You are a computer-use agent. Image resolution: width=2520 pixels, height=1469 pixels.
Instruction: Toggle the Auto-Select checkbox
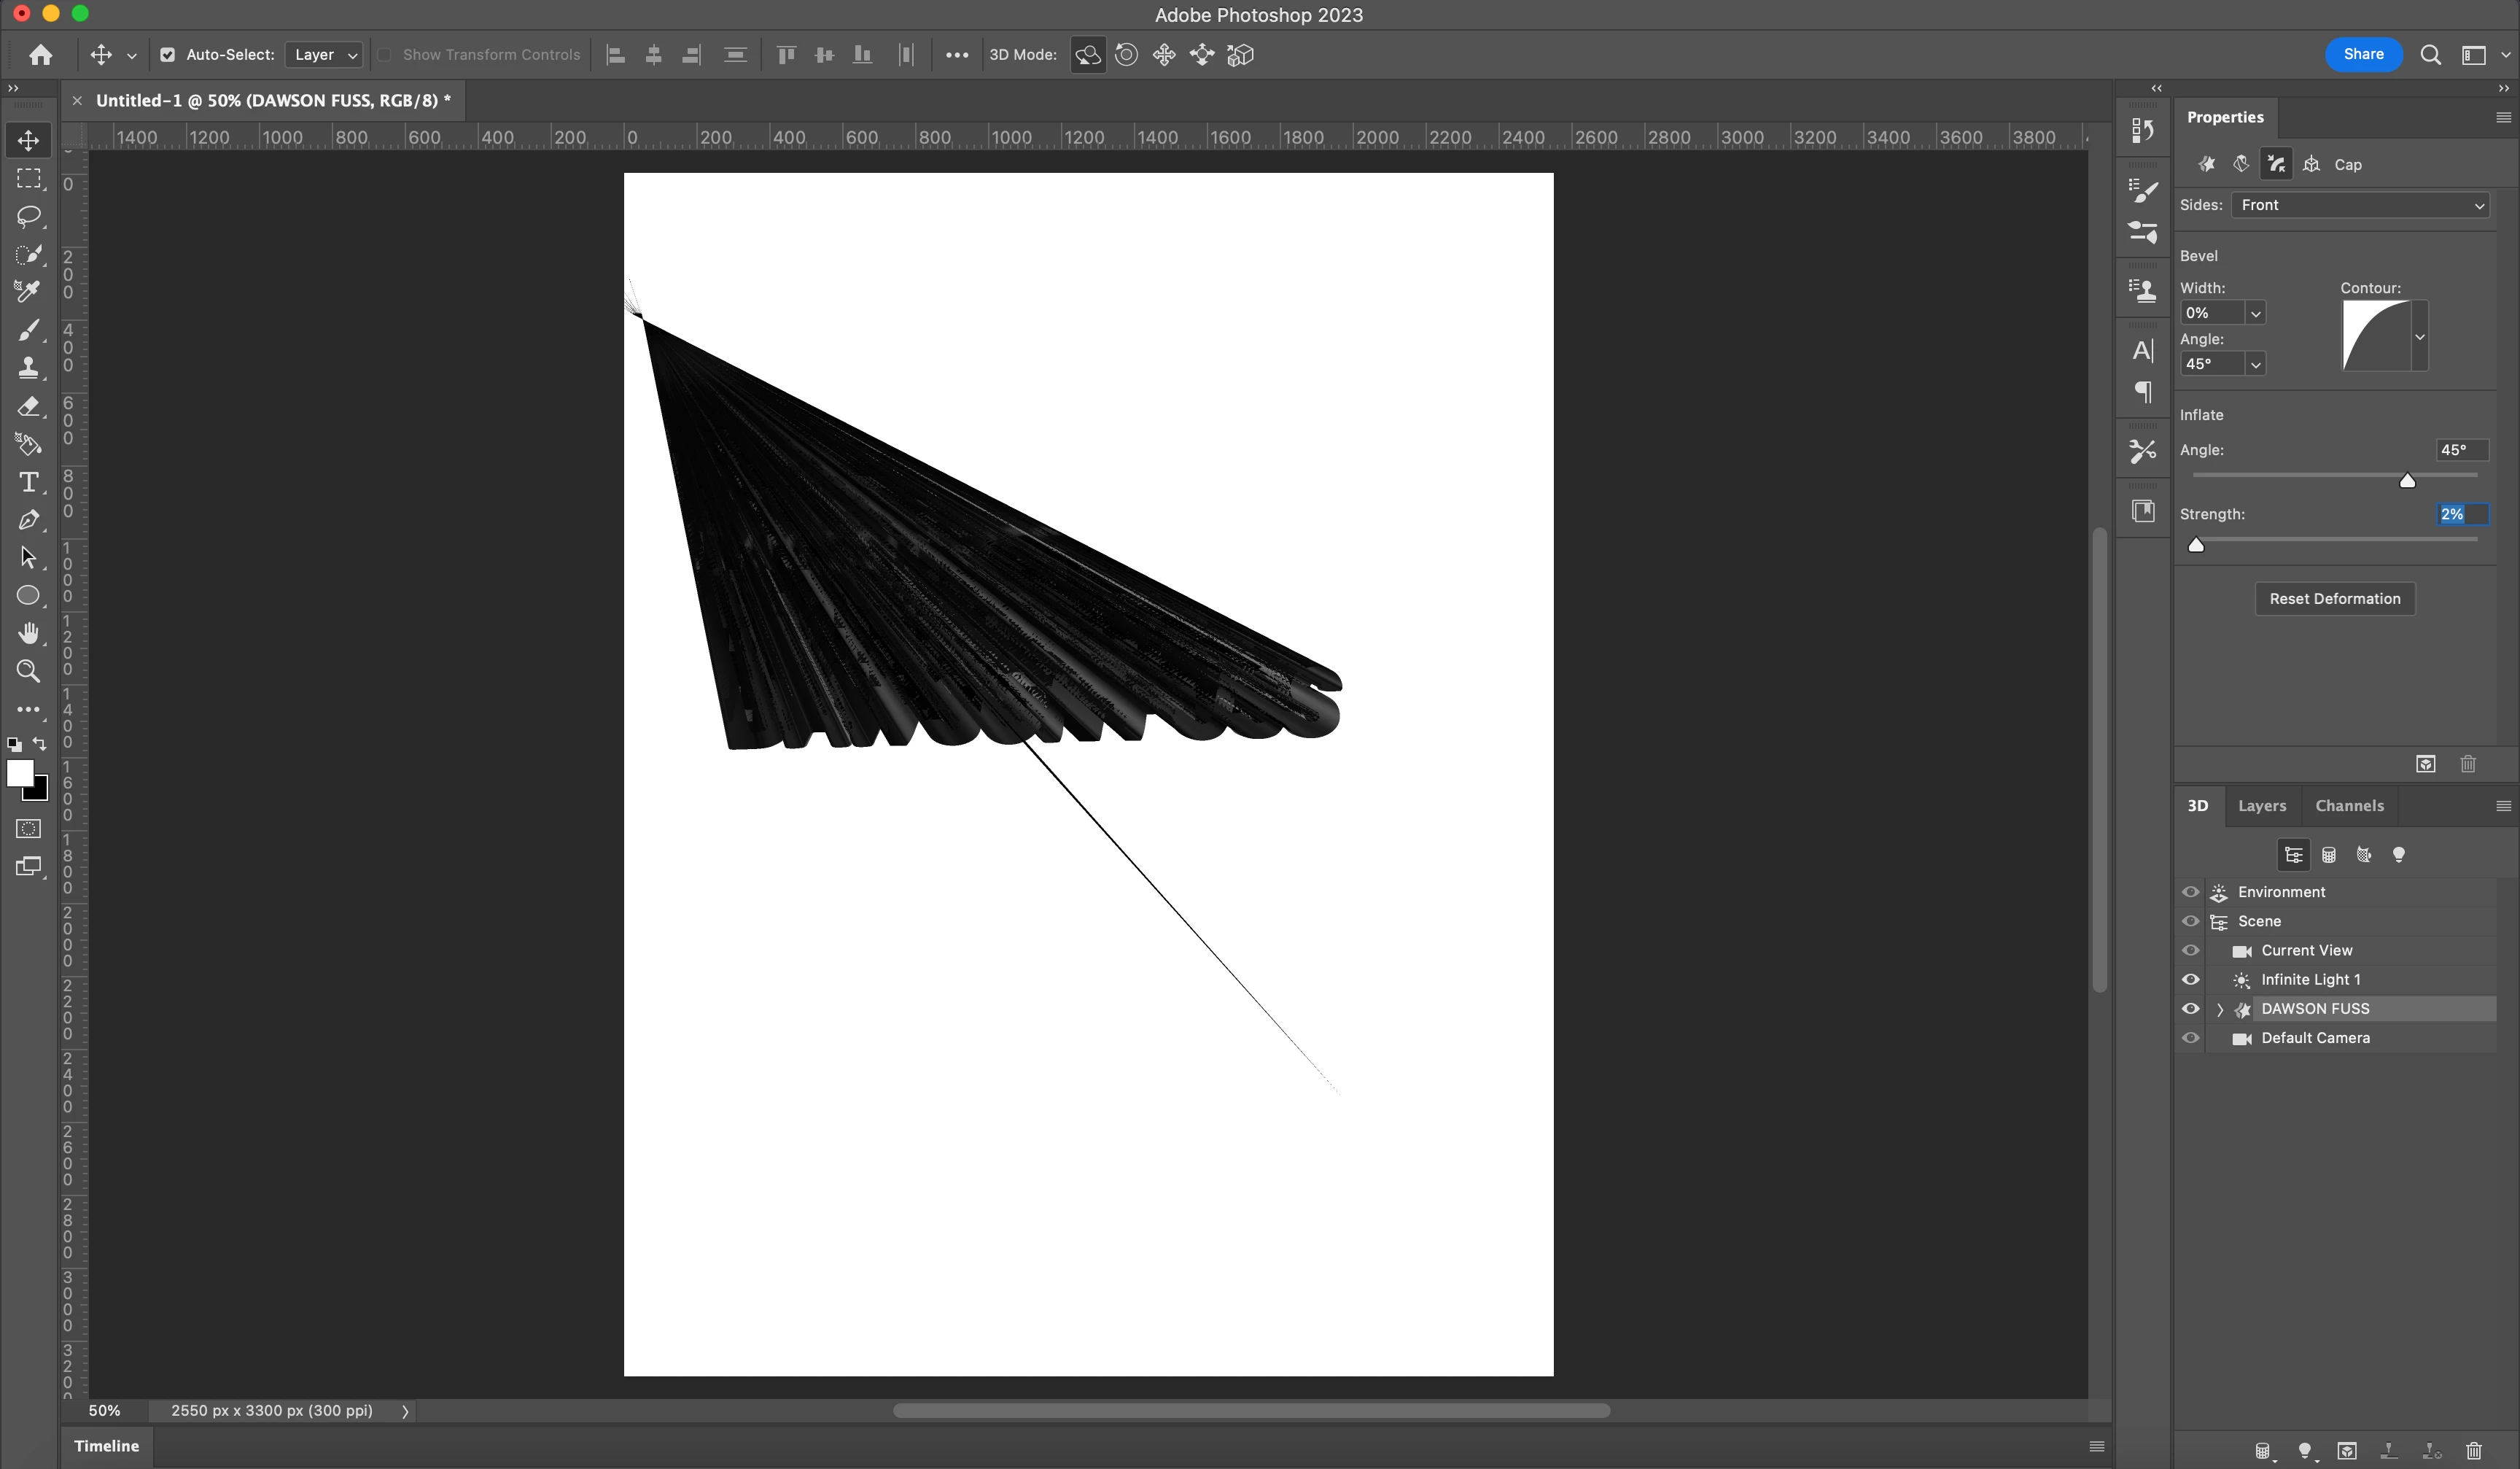(168, 55)
